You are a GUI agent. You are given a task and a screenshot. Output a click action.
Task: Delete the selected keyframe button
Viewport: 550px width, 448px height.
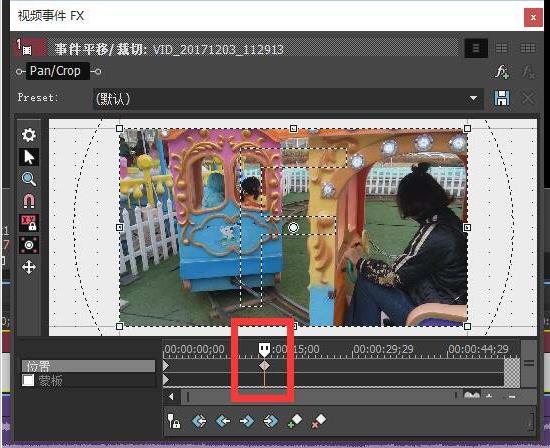(x=319, y=421)
